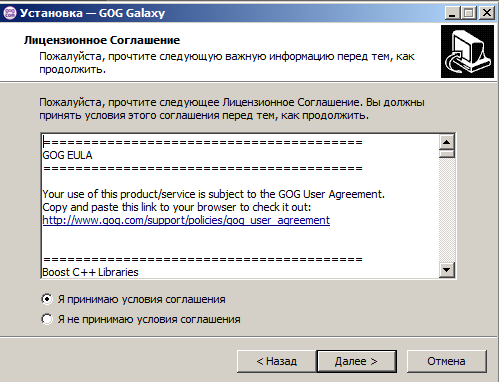Click the scrollbar track below thumb

tap(447, 210)
